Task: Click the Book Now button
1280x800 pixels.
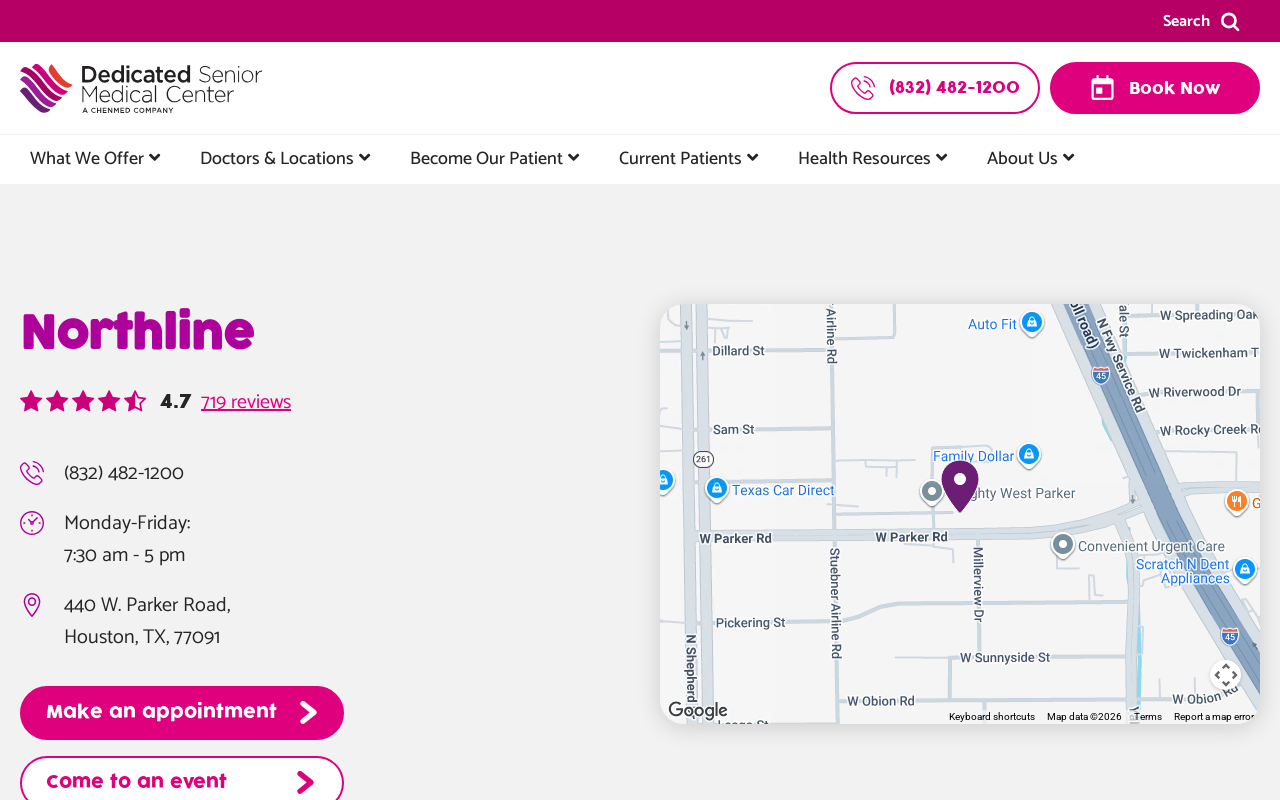Action: 1155,88
